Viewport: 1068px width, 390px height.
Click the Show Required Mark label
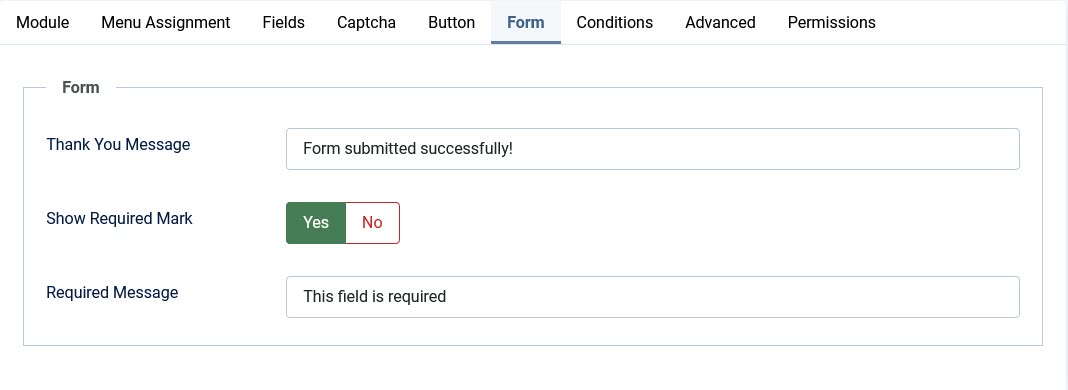[119, 218]
